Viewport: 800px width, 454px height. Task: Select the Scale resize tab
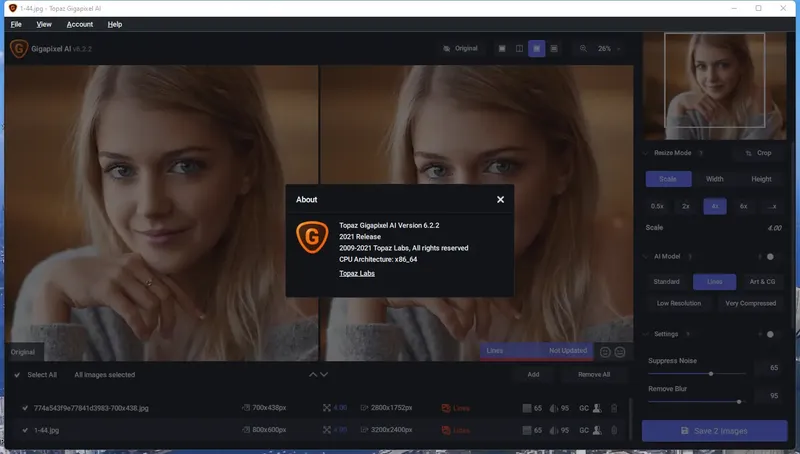click(668, 179)
